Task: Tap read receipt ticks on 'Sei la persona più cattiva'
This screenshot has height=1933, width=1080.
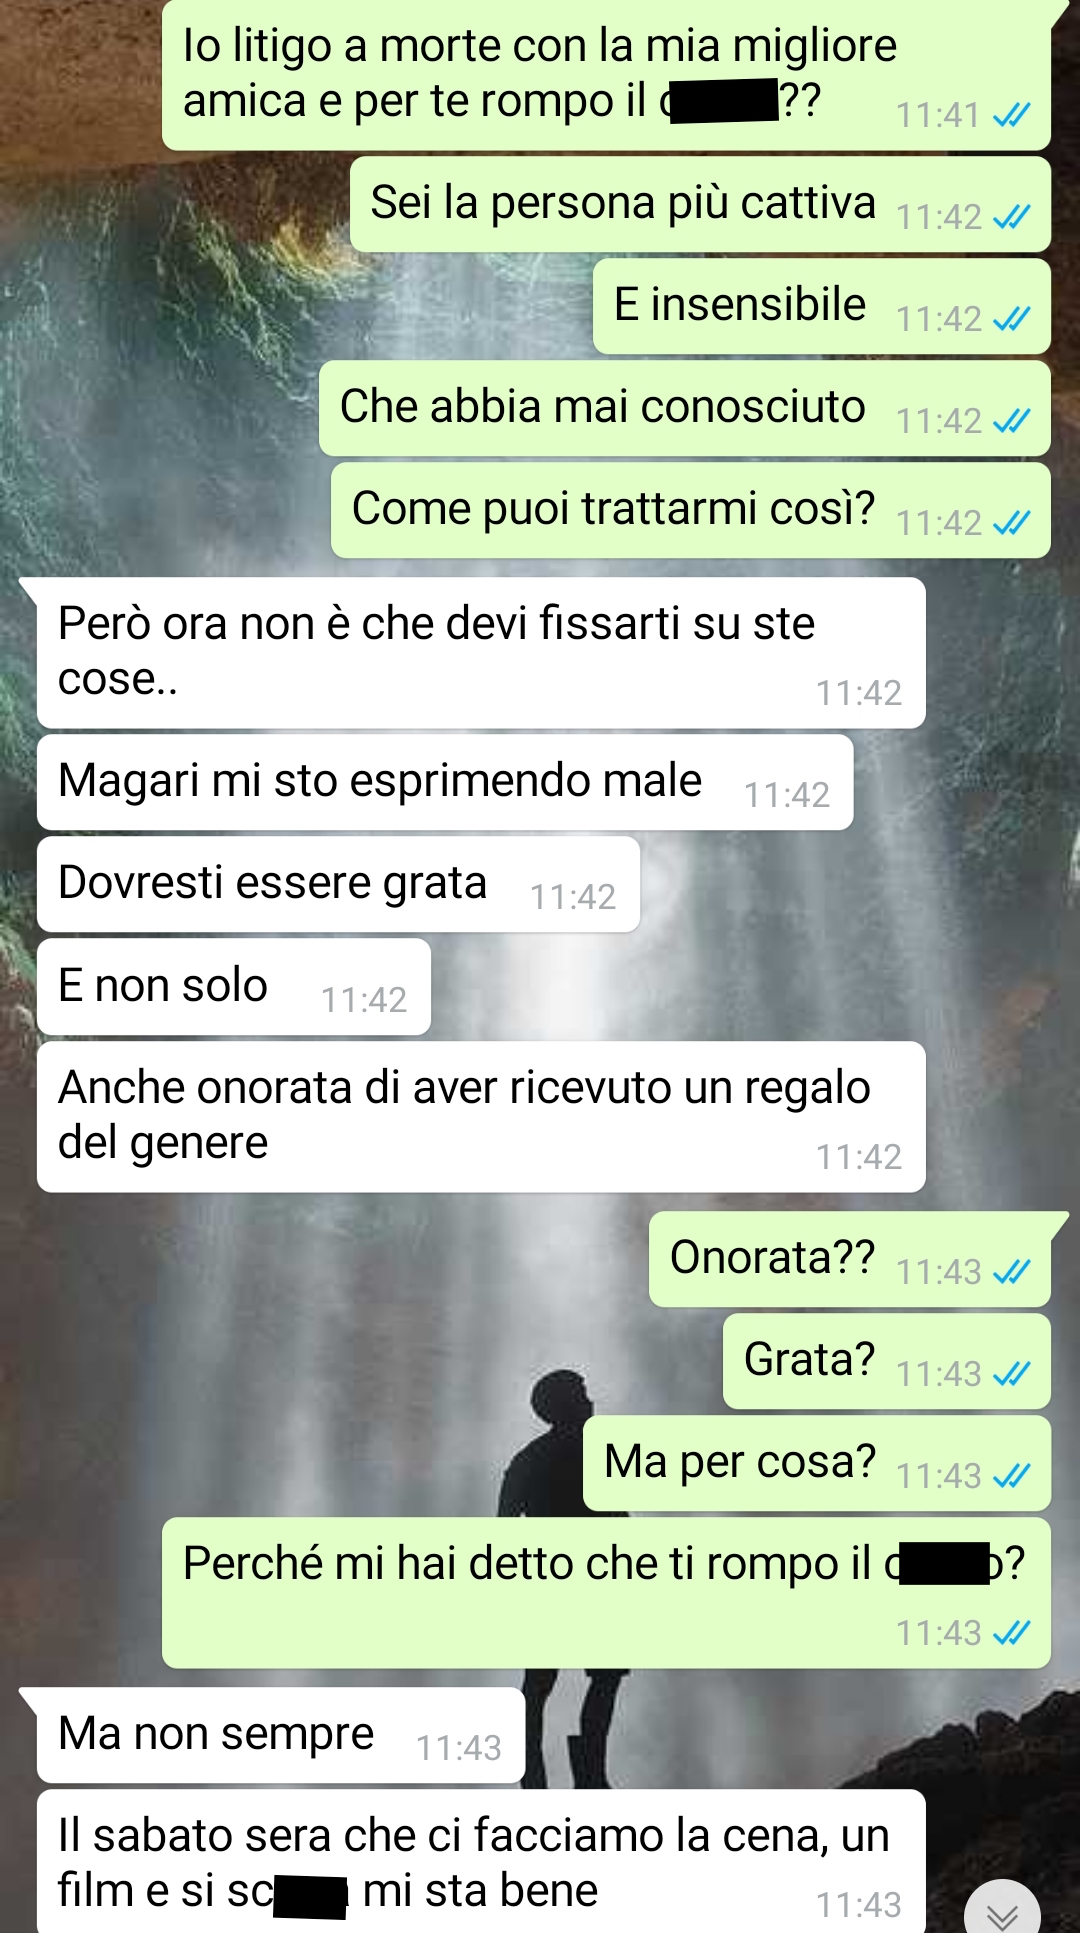Action: [x=1011, y=217]
